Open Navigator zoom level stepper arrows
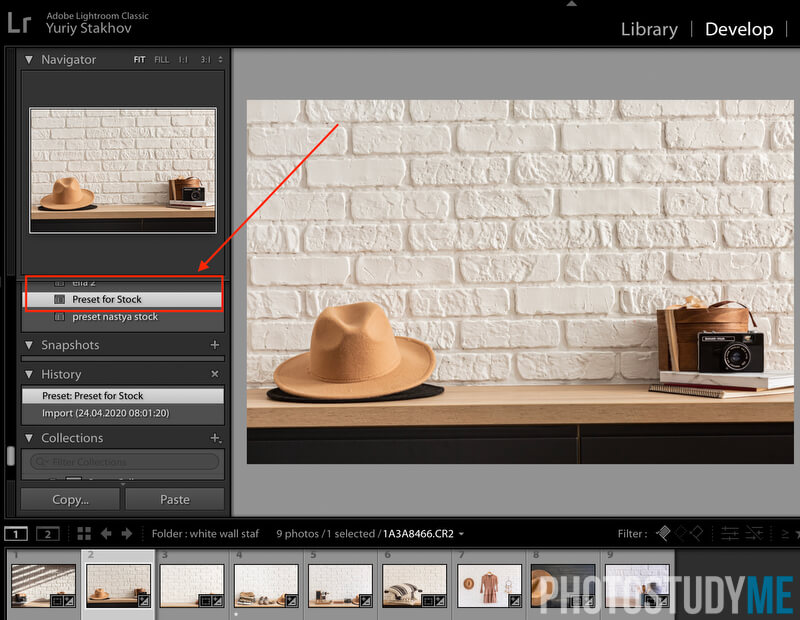 (220, 60)
